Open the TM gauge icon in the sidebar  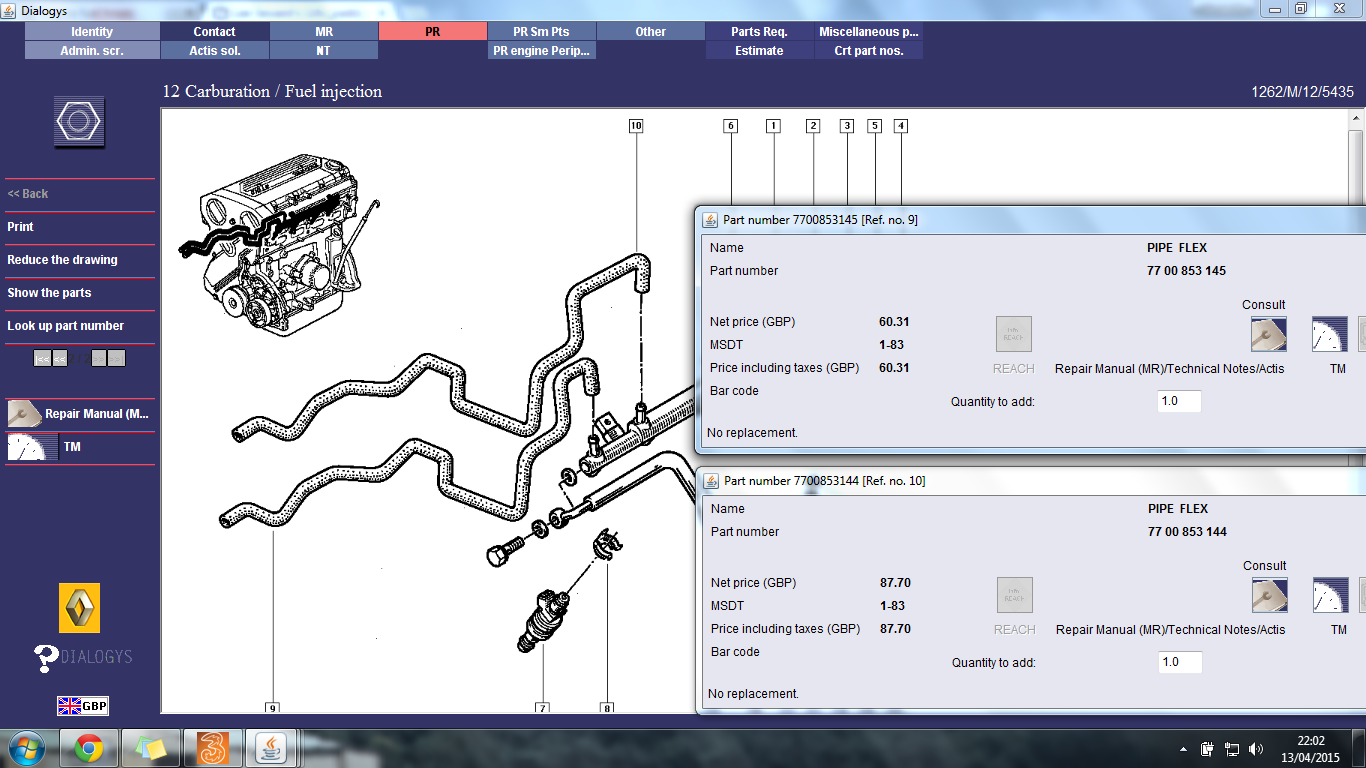[32, 447]
